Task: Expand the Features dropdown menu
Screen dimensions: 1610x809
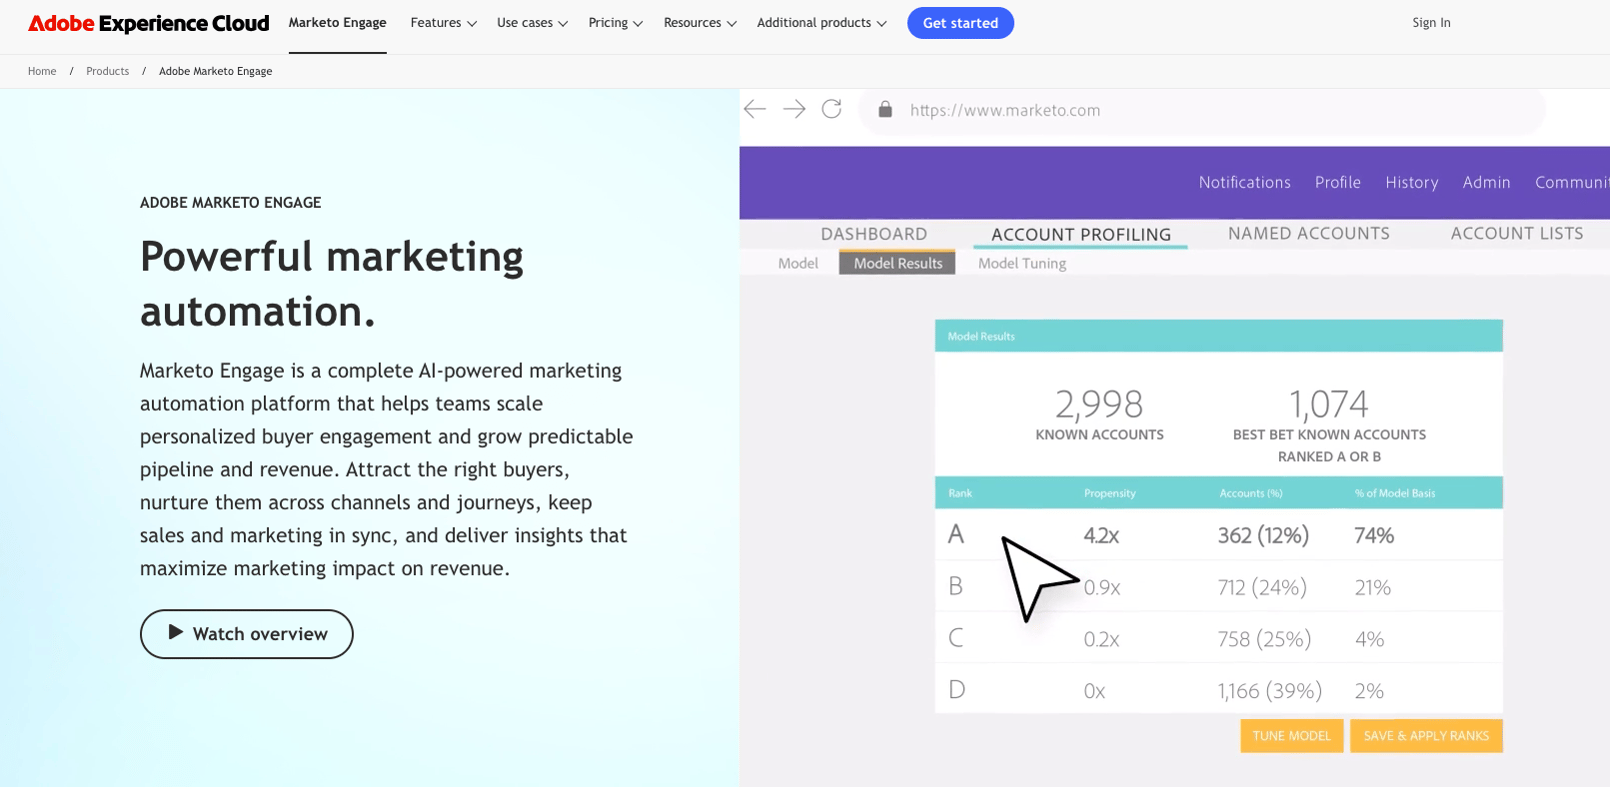Action: tap(443, 23)
